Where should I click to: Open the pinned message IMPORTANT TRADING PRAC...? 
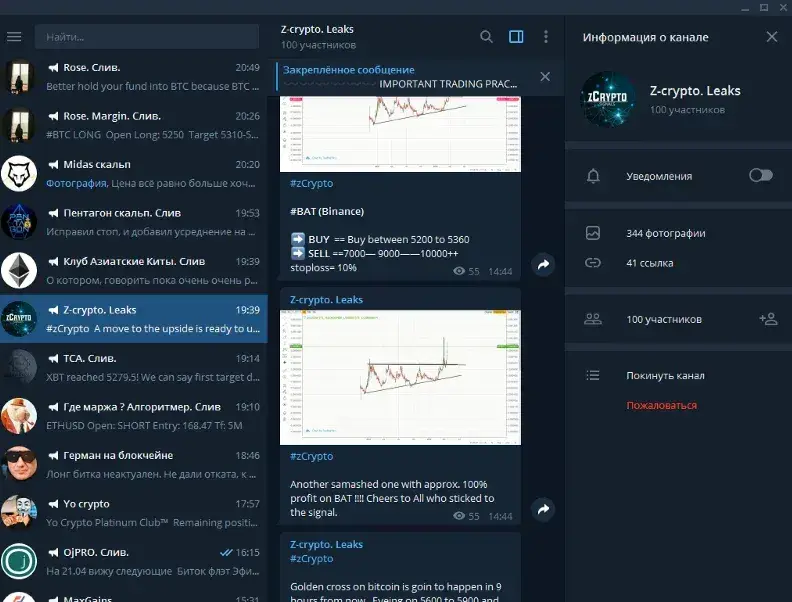point(400,77)
